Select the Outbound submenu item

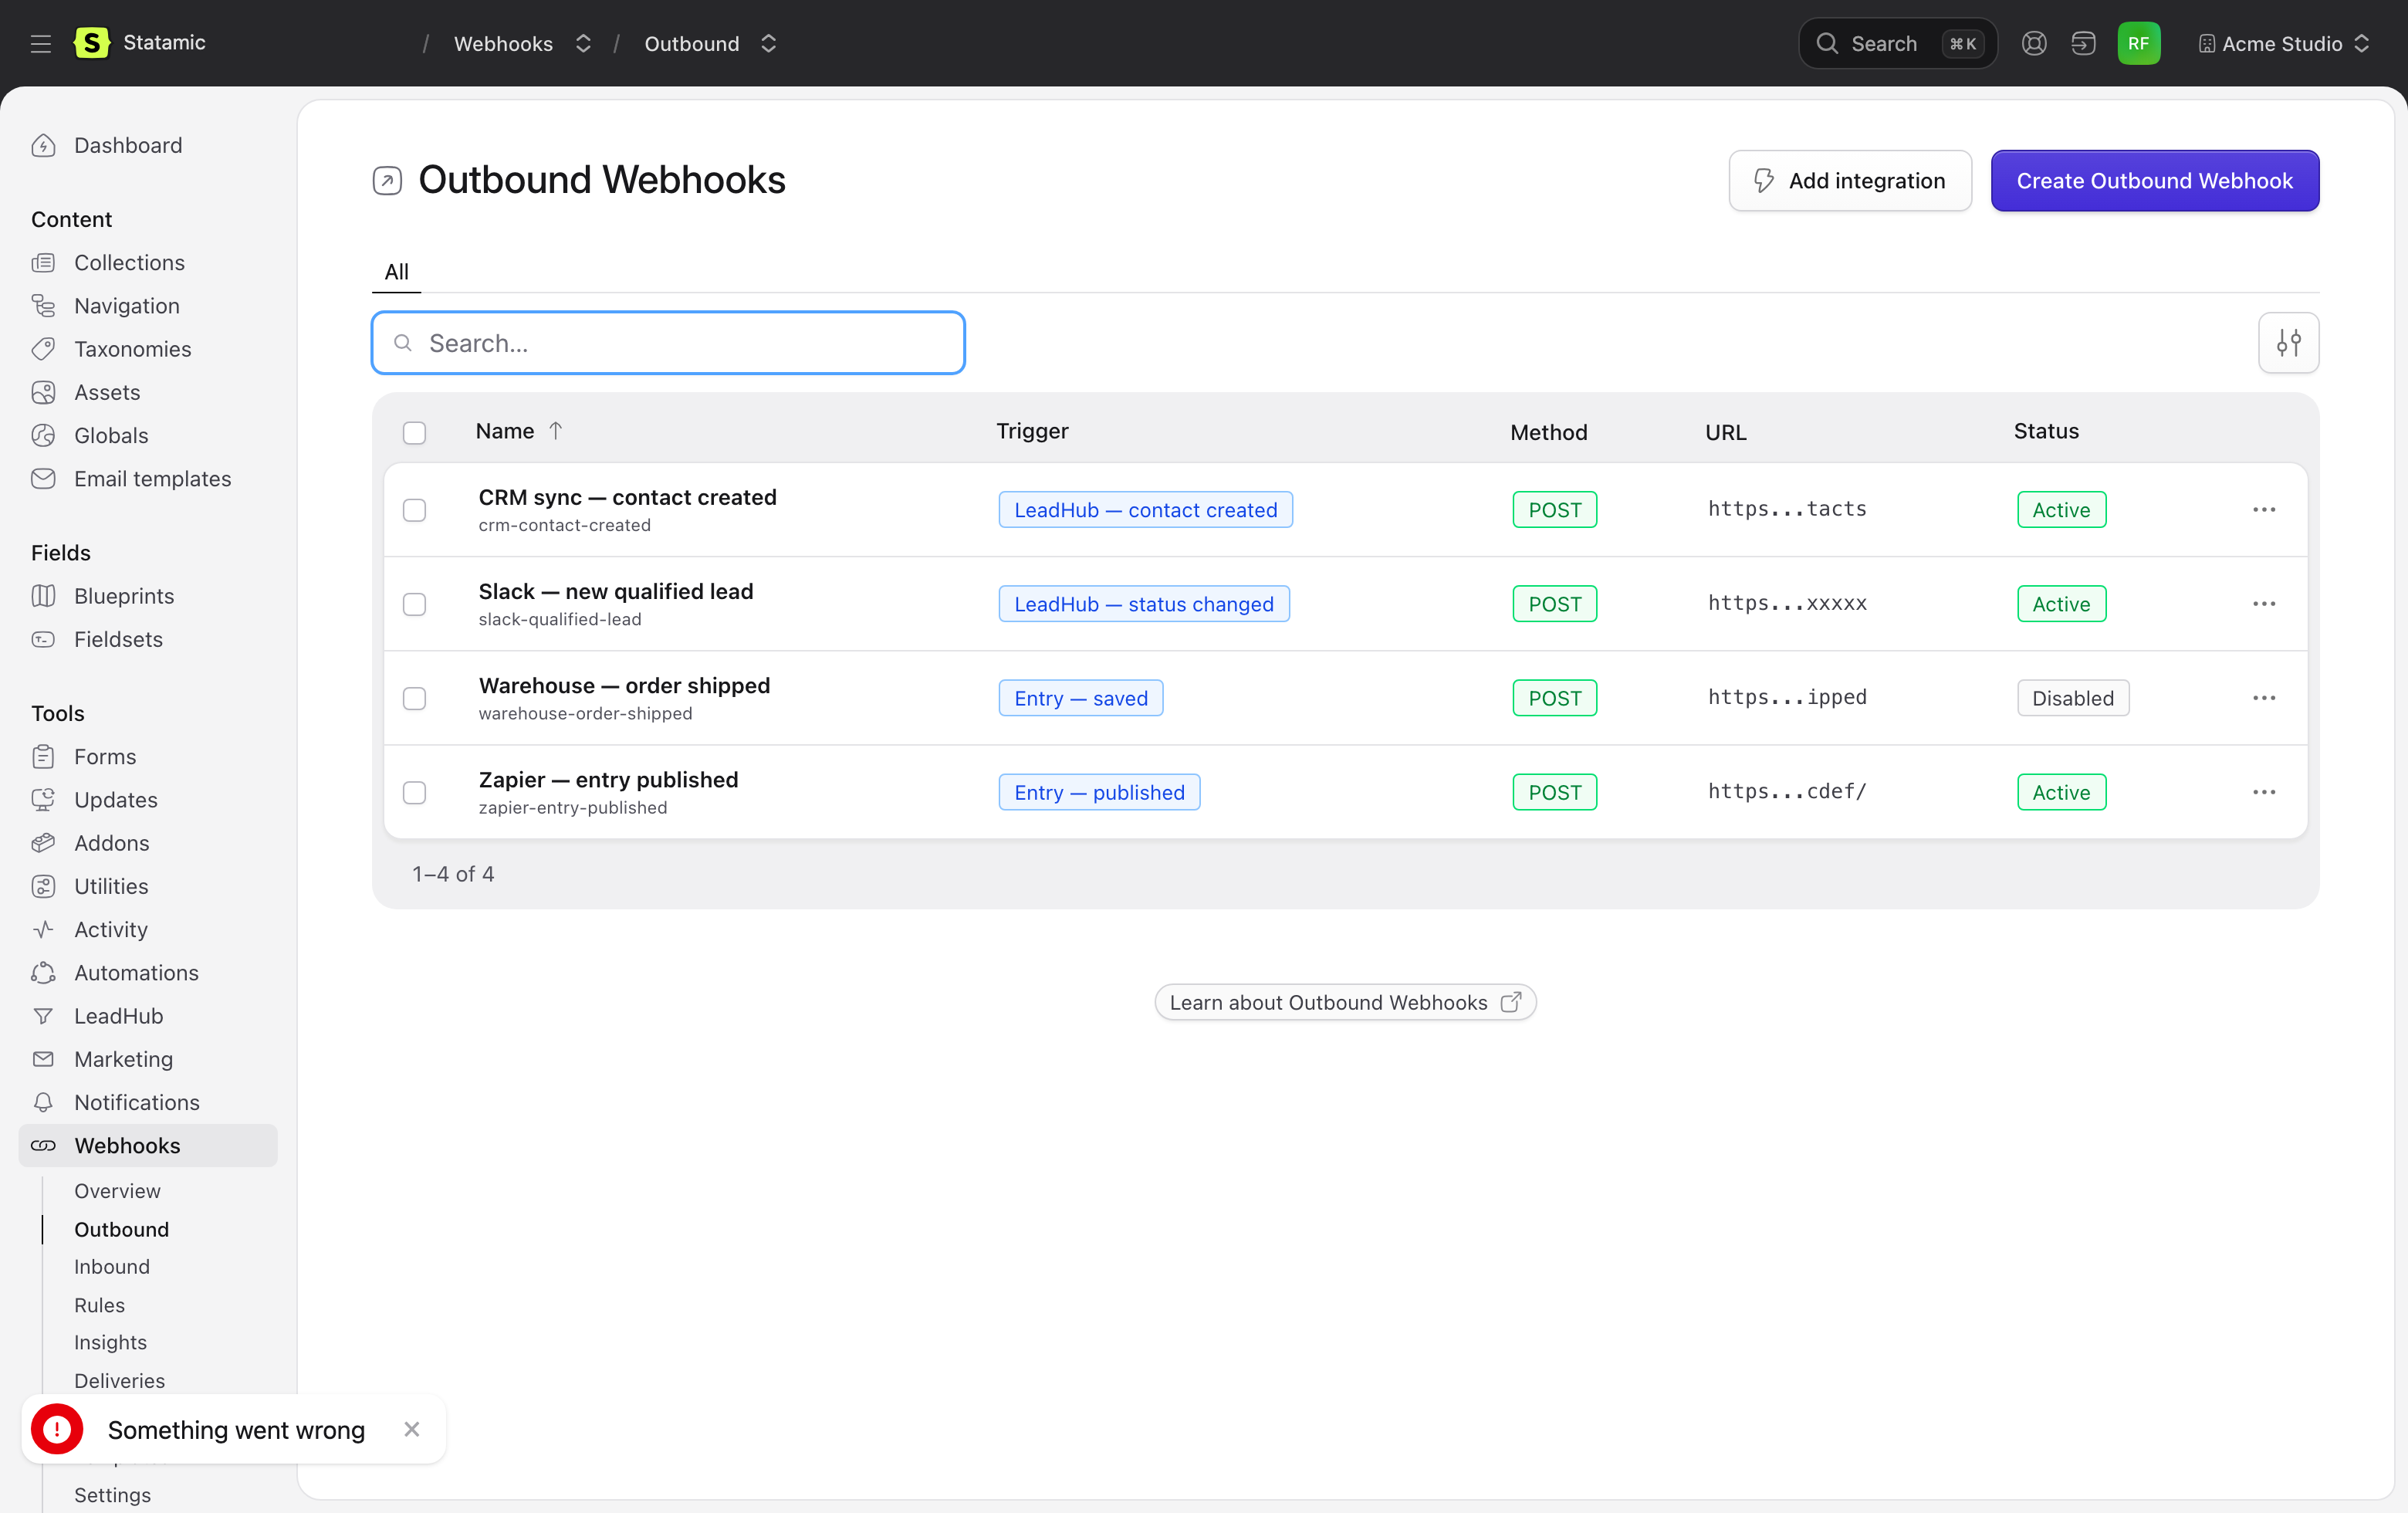click(x=121, y=1228)
